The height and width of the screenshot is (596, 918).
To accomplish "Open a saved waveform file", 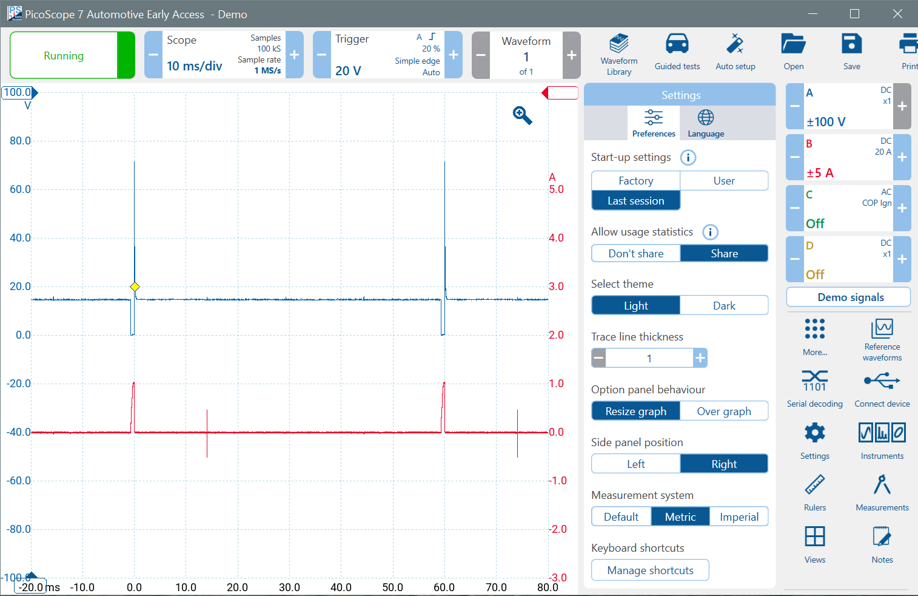I will point(793,52).
